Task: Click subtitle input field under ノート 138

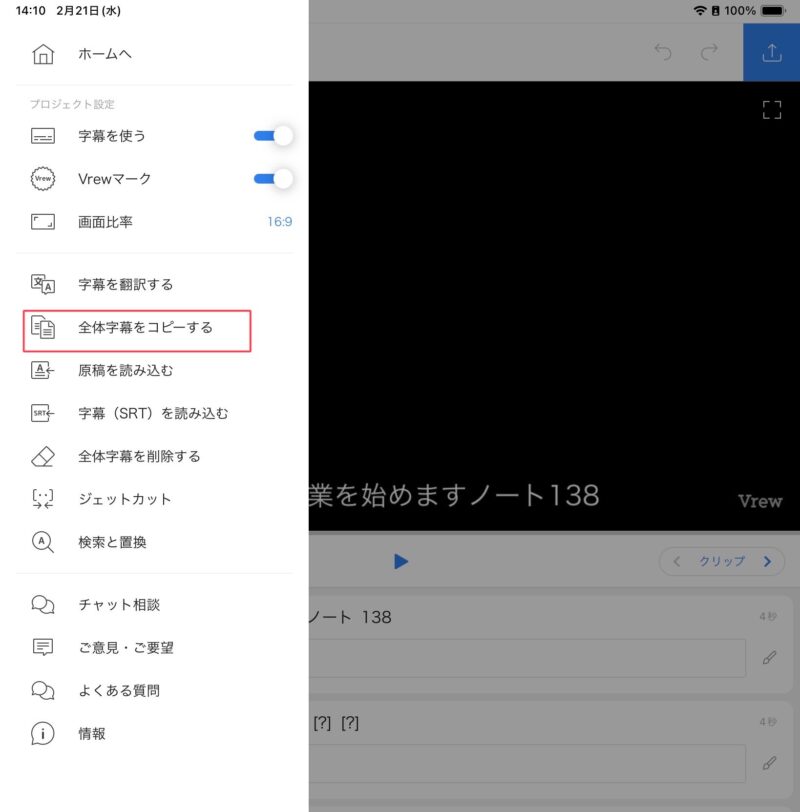Action: click(527, 658)
